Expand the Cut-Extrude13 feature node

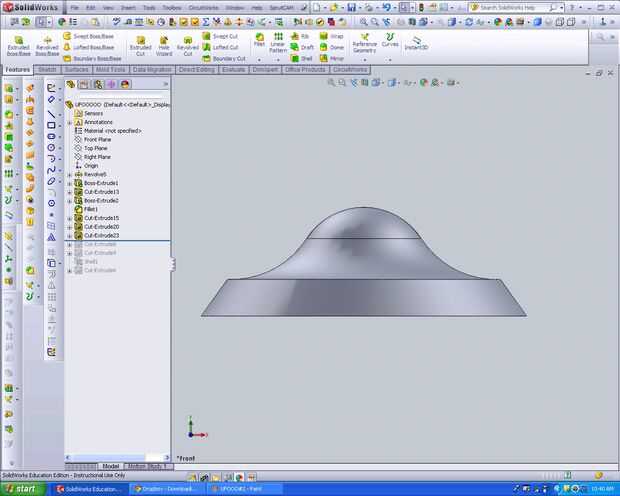70,192
